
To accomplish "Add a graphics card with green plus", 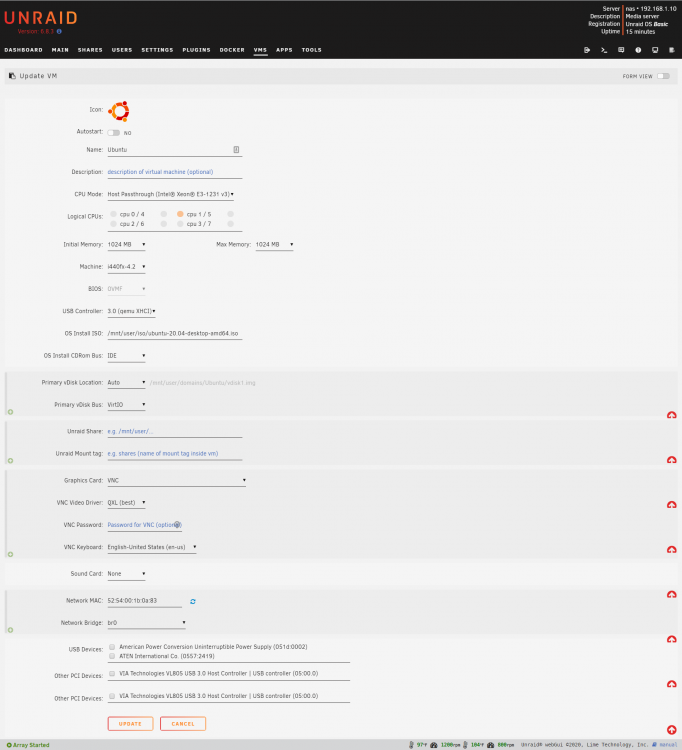I will (10, 554).
